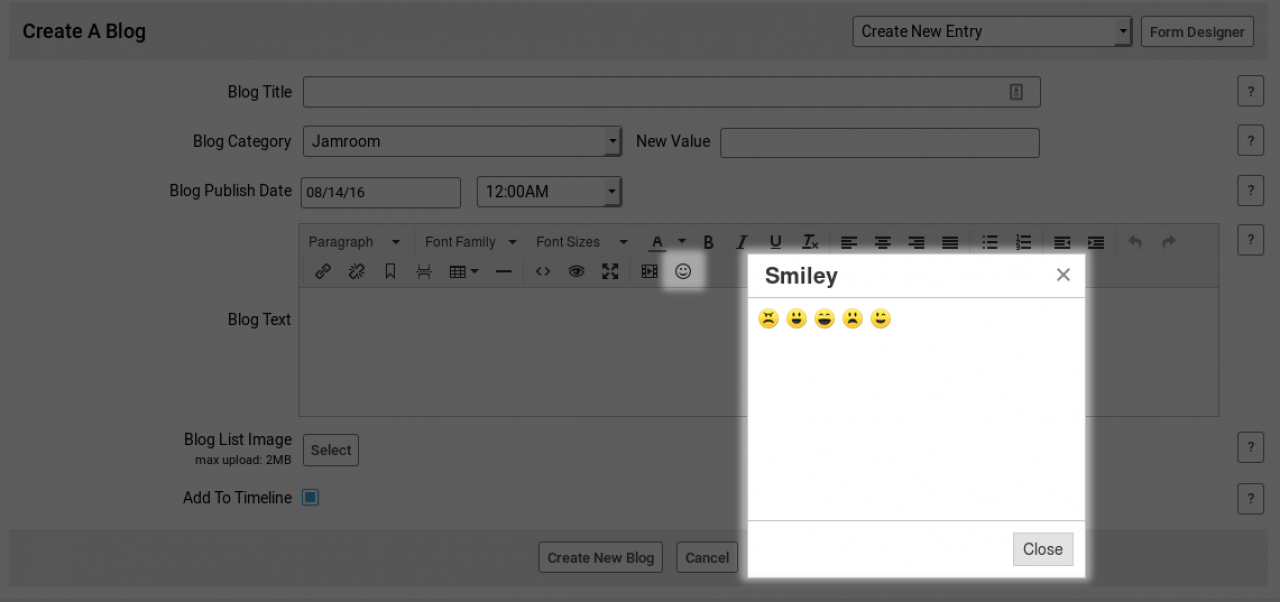1280x602 pixels.
Task: Open the source code view icon
Action: coord(543,271)
